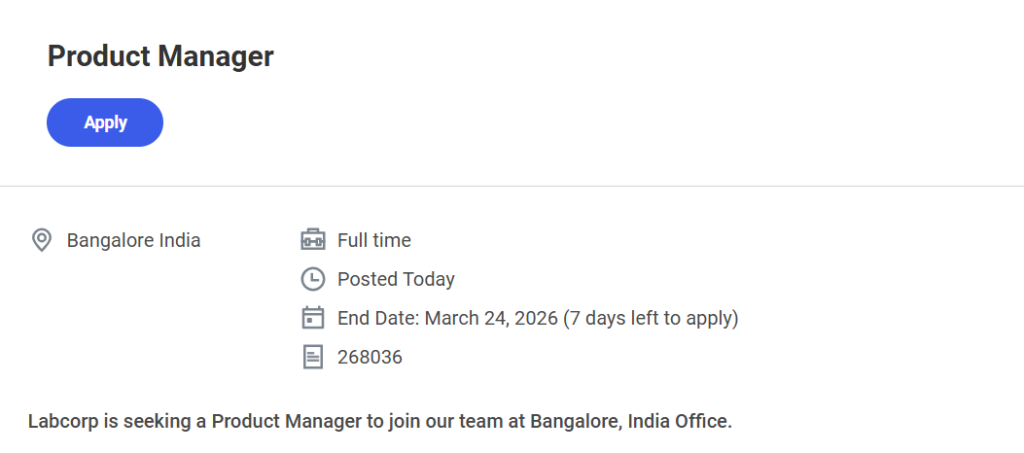This screenshot has width=1024, height=453.
Task: Click the 7 days left to apply note
Action: [x=651, y=318]
